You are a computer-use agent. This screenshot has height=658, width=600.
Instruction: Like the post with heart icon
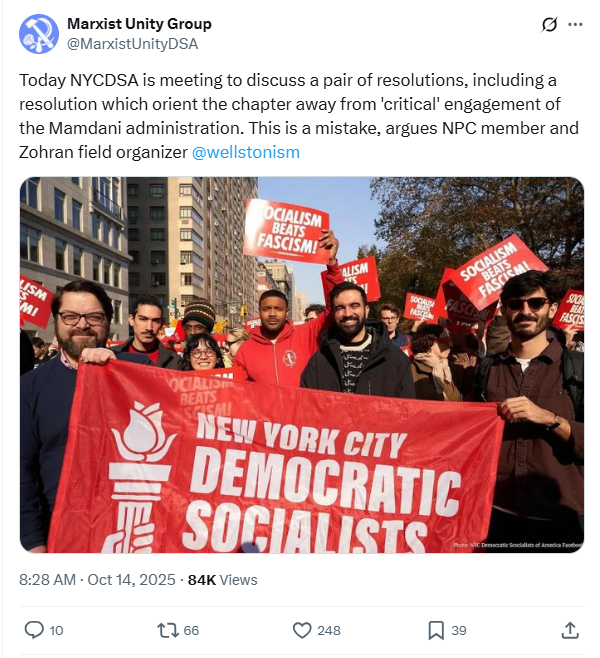tap(302, 630)
